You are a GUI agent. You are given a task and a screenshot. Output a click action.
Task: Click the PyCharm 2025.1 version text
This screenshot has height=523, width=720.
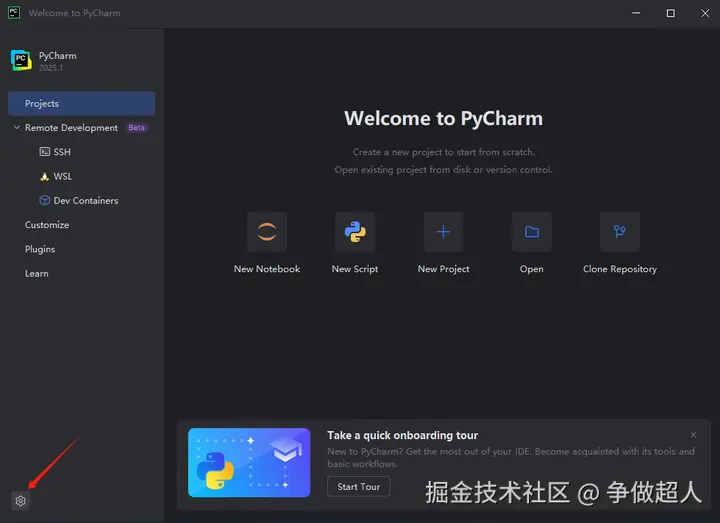click(x=51, y=68)
